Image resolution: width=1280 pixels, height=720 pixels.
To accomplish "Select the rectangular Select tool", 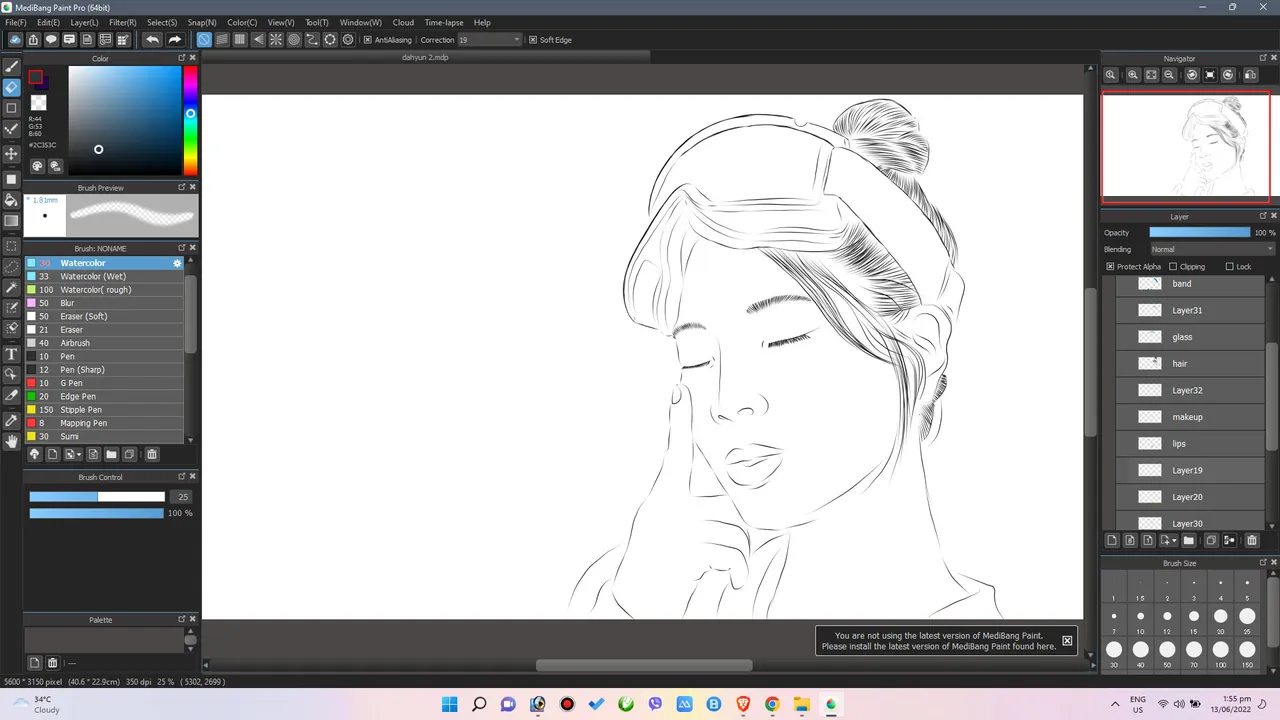I will pos(12,246).
